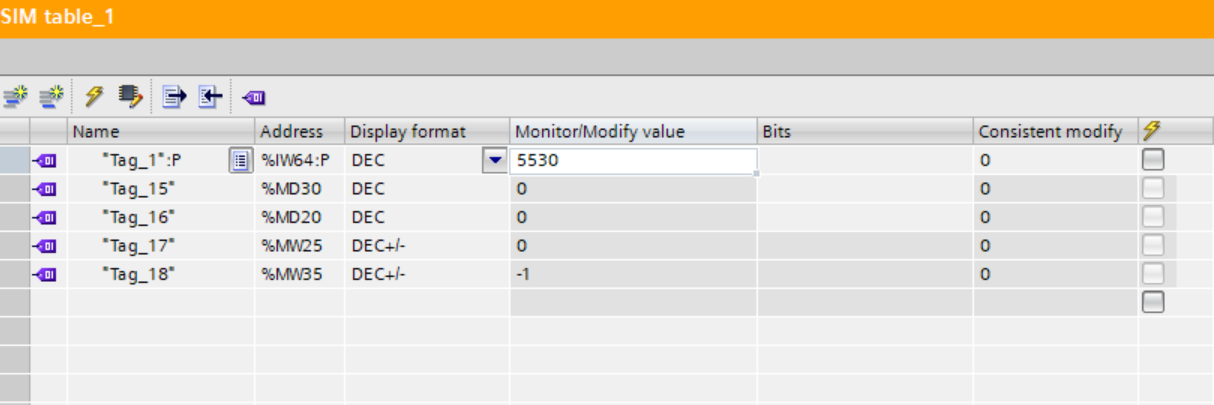Click the %MW35 address cell
The image size is (1214, 405).
tap(299, 273)
